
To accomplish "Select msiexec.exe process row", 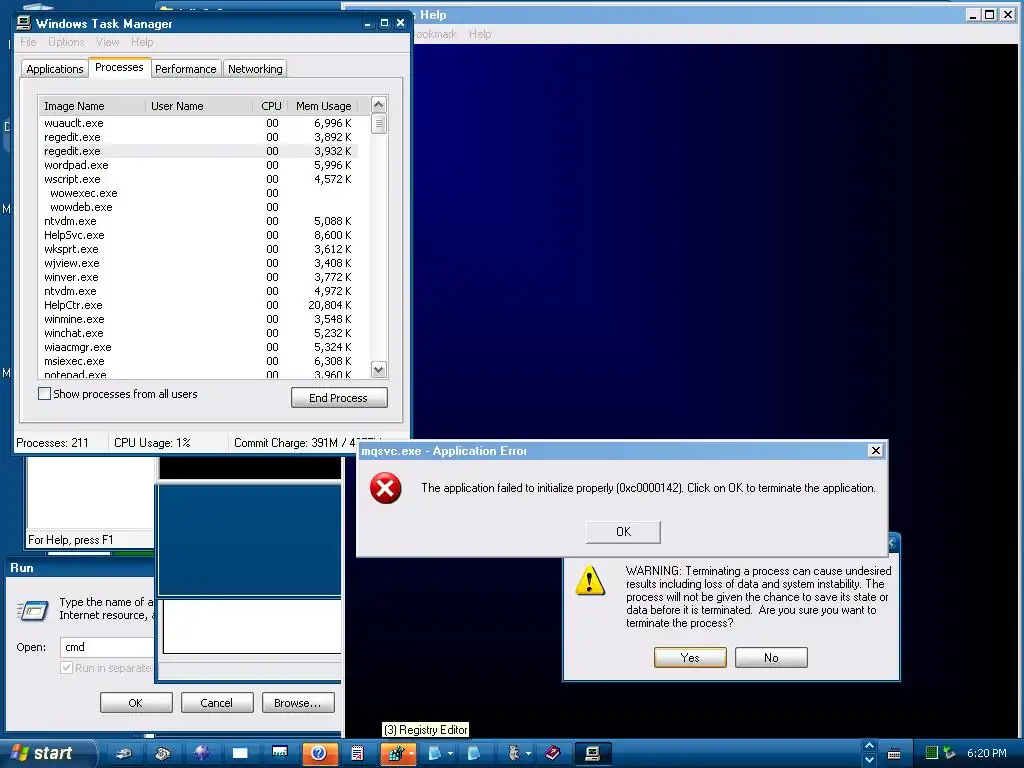I will pyautogui.click(x=199, y=361).
